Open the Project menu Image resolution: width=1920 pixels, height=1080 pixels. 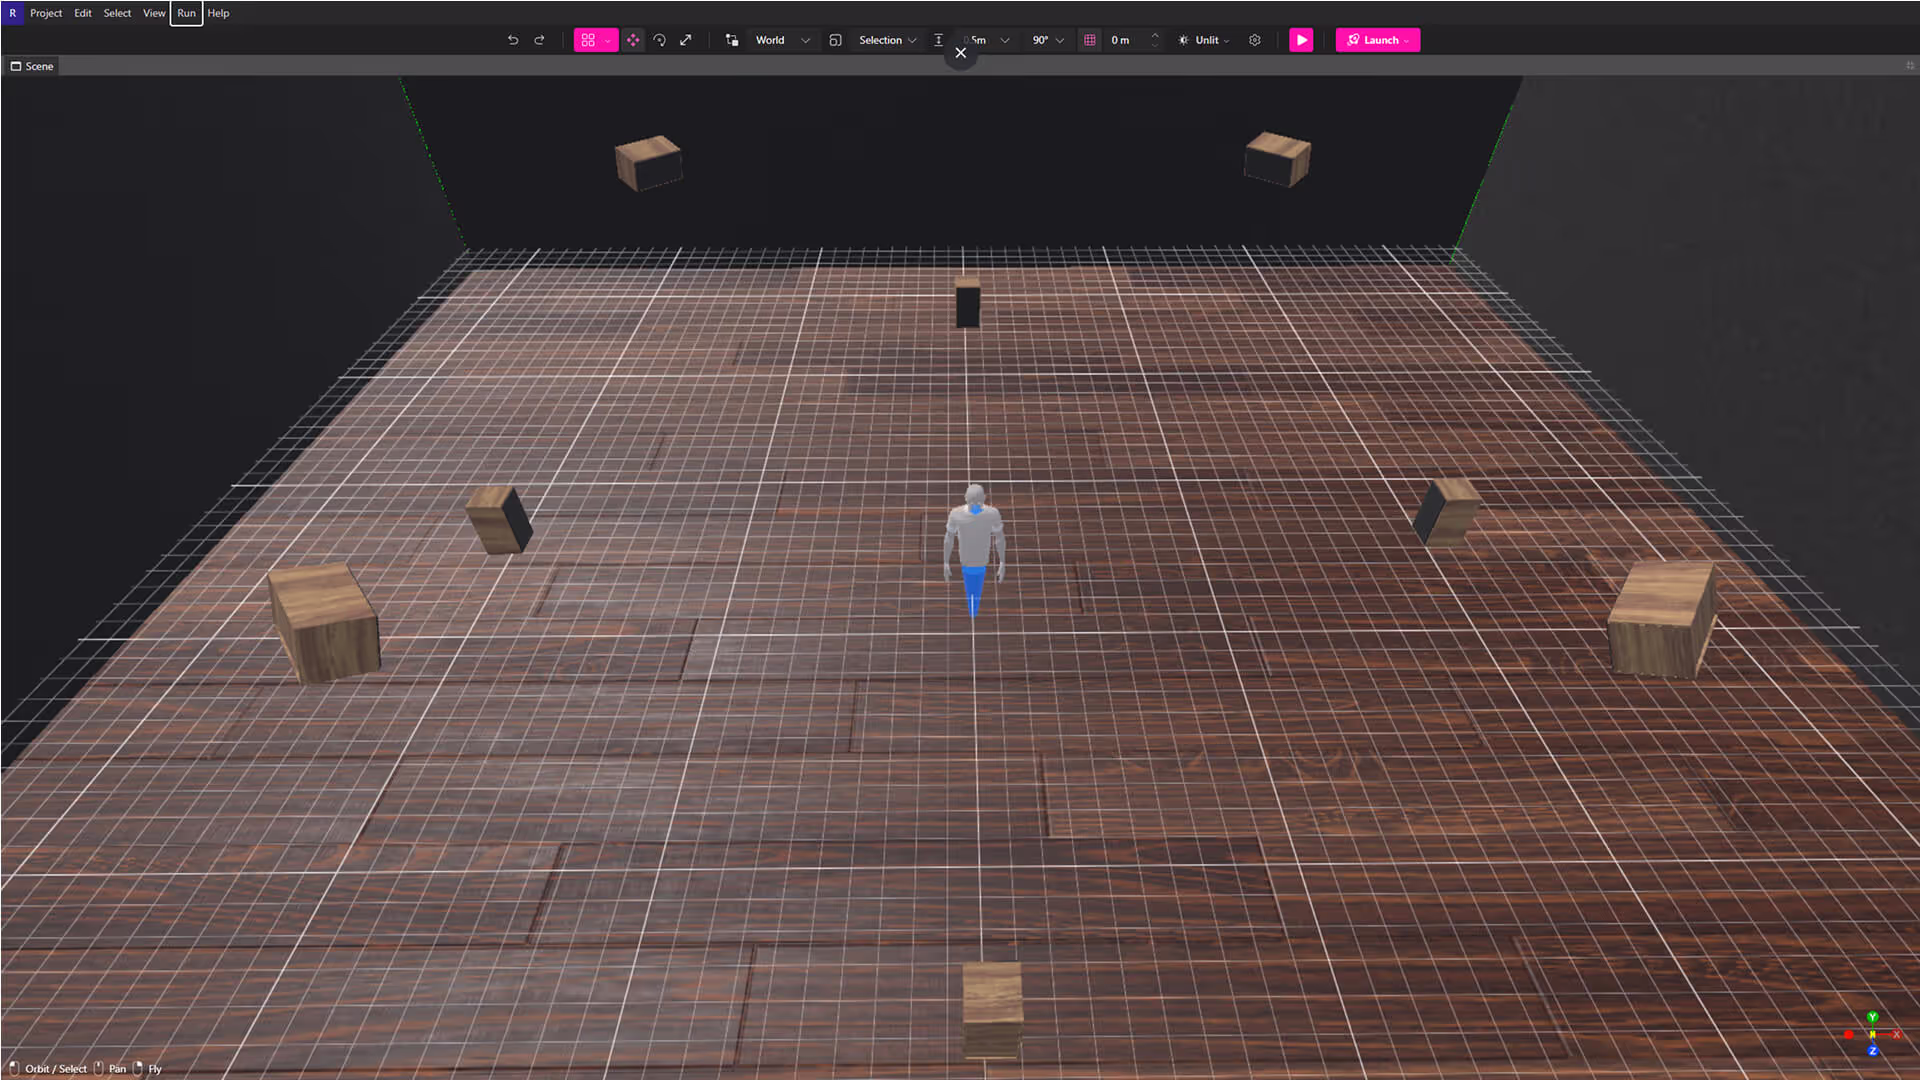click(x=46, y=13)
